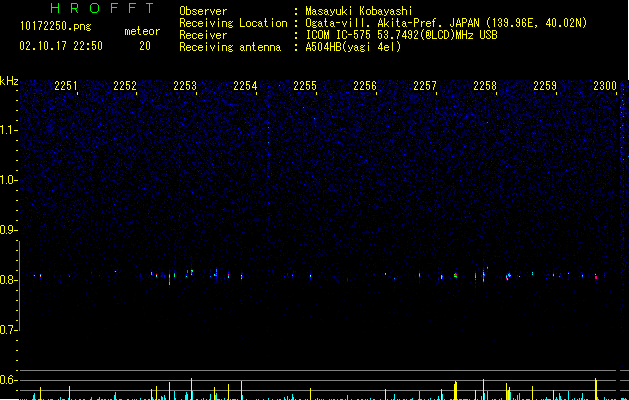Image resolution: width=629 pixels, height=400 pixels.
Task: Click the 2251 time marker
Action: 66,86
